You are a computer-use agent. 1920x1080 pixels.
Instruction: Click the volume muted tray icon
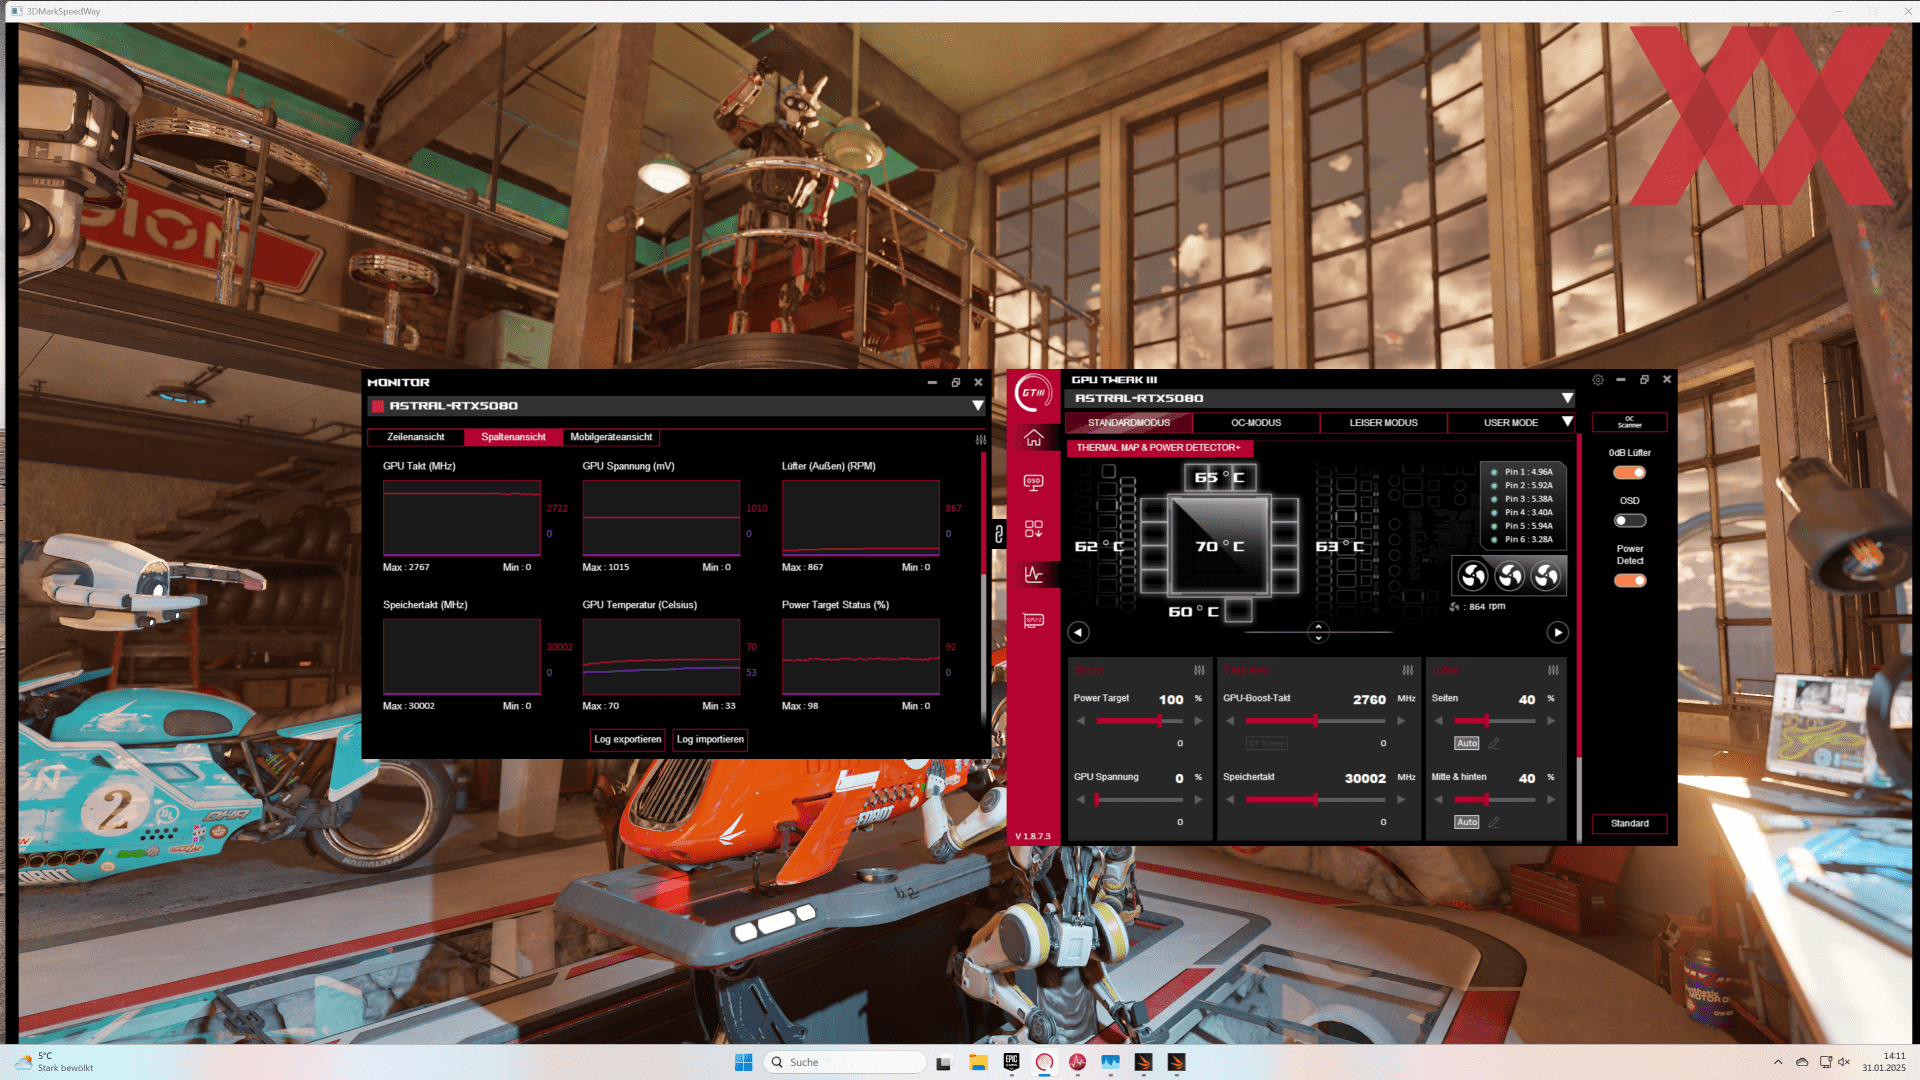(x=1844, y=1062)
